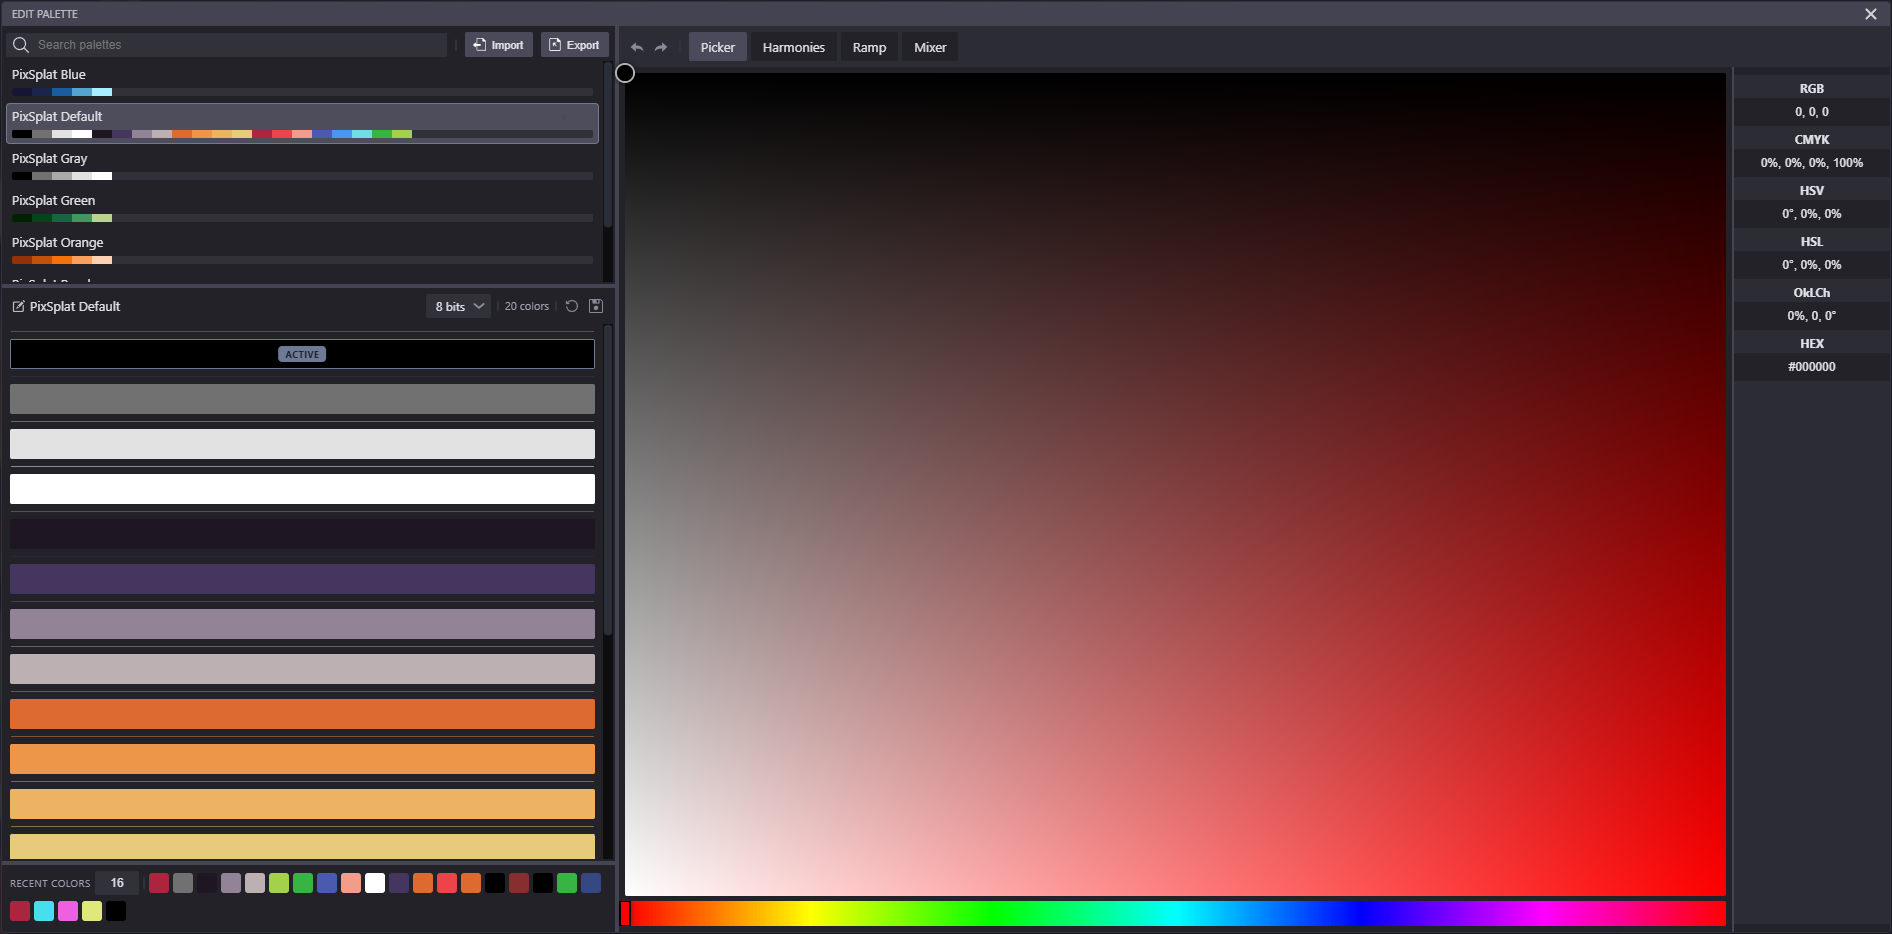Click the recent colors count field 16
This screenshot has width=1892, height=934.
(x=117, y=883)
